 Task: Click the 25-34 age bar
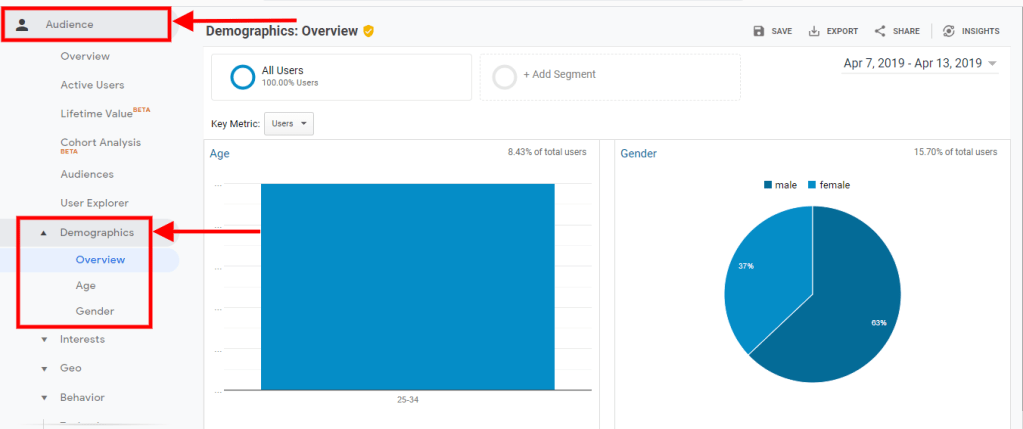tap(407, 286)
